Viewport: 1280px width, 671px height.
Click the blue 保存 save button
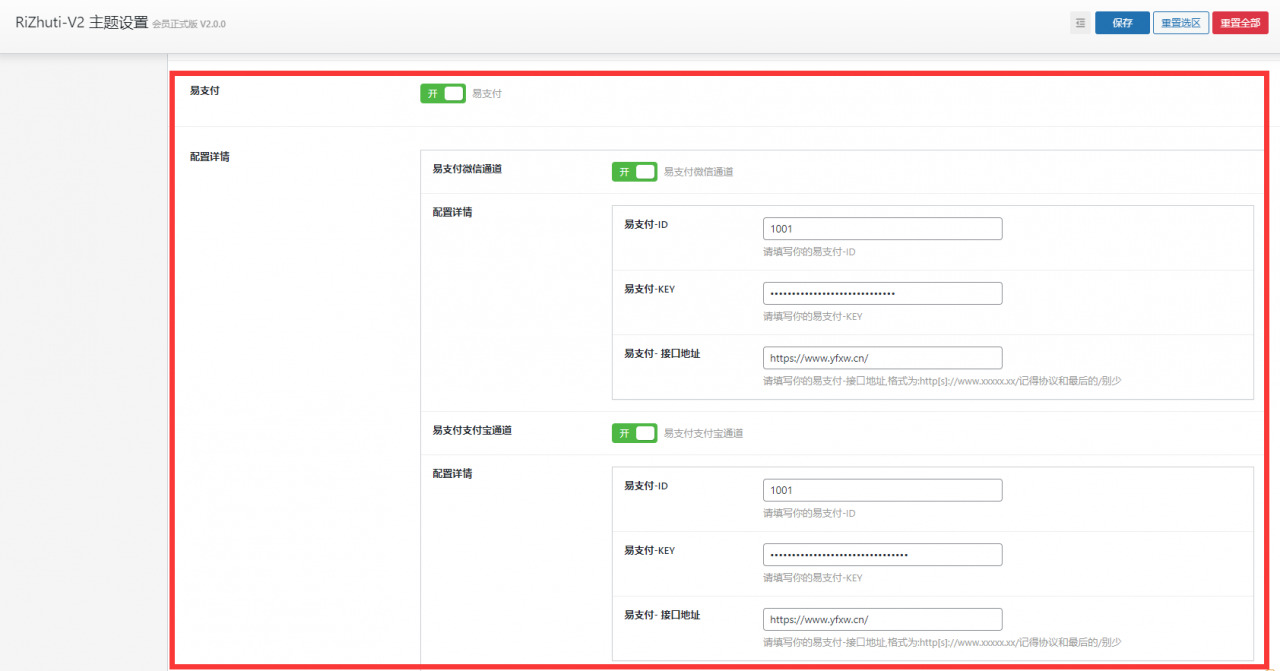pos(1122,23)
